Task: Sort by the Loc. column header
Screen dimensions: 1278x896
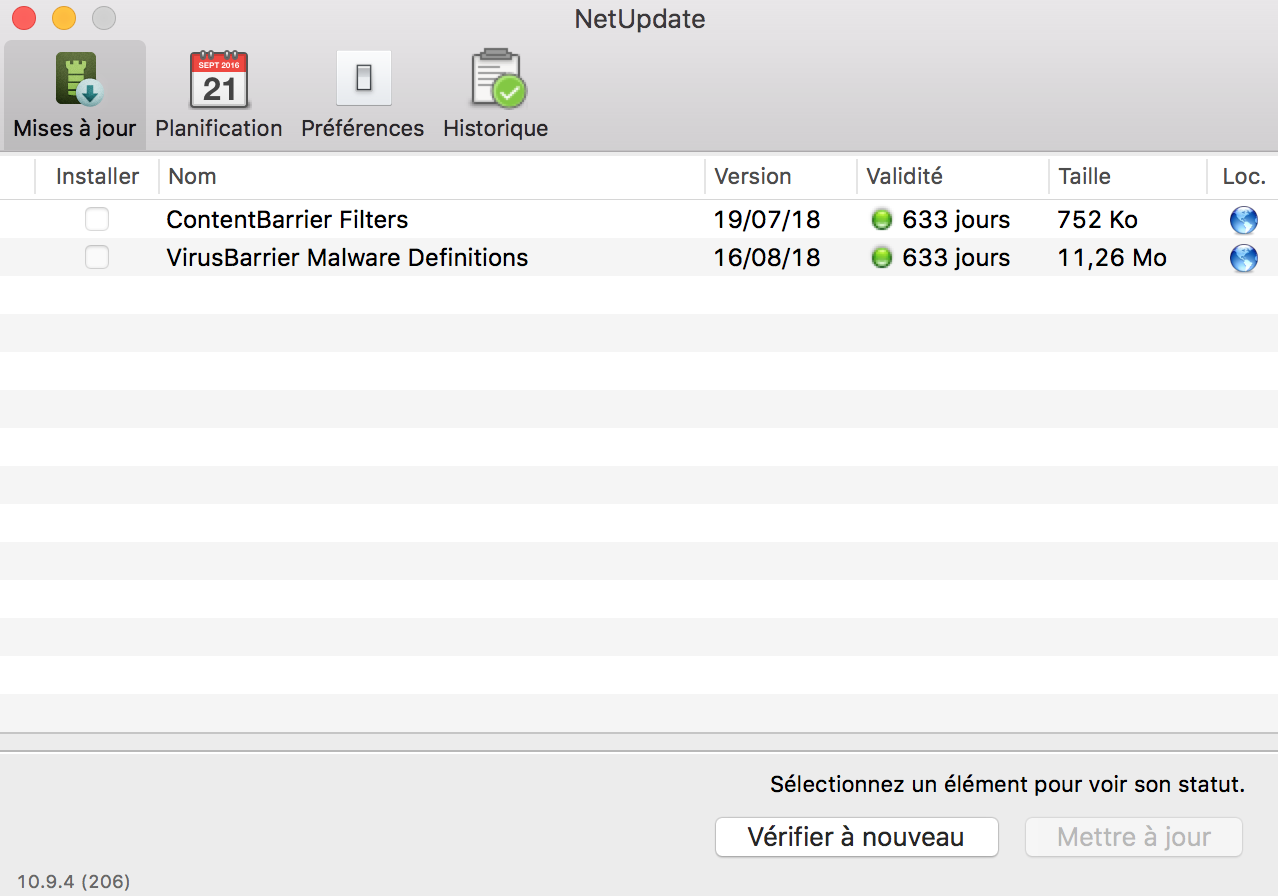Action: point(1243,176)
